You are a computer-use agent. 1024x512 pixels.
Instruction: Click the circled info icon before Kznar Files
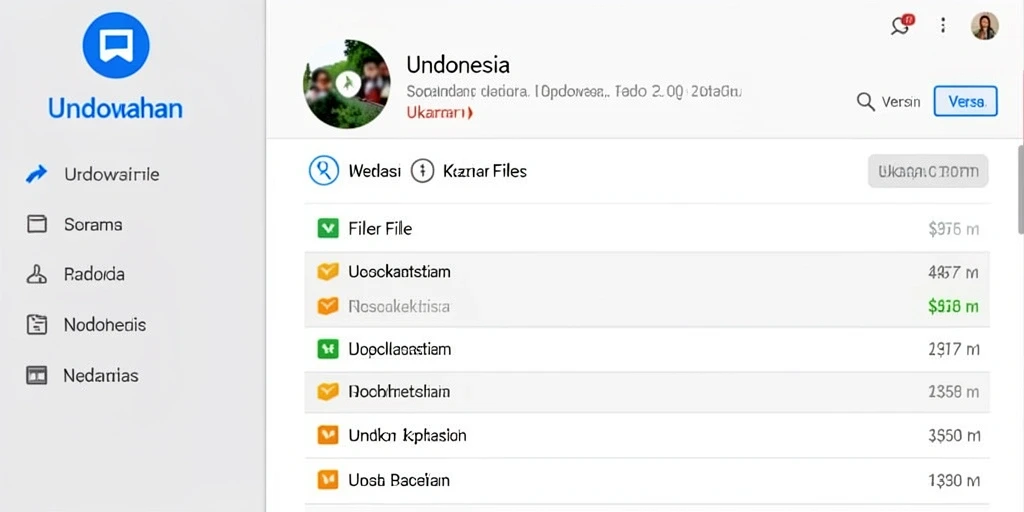(x=423, y=171)
